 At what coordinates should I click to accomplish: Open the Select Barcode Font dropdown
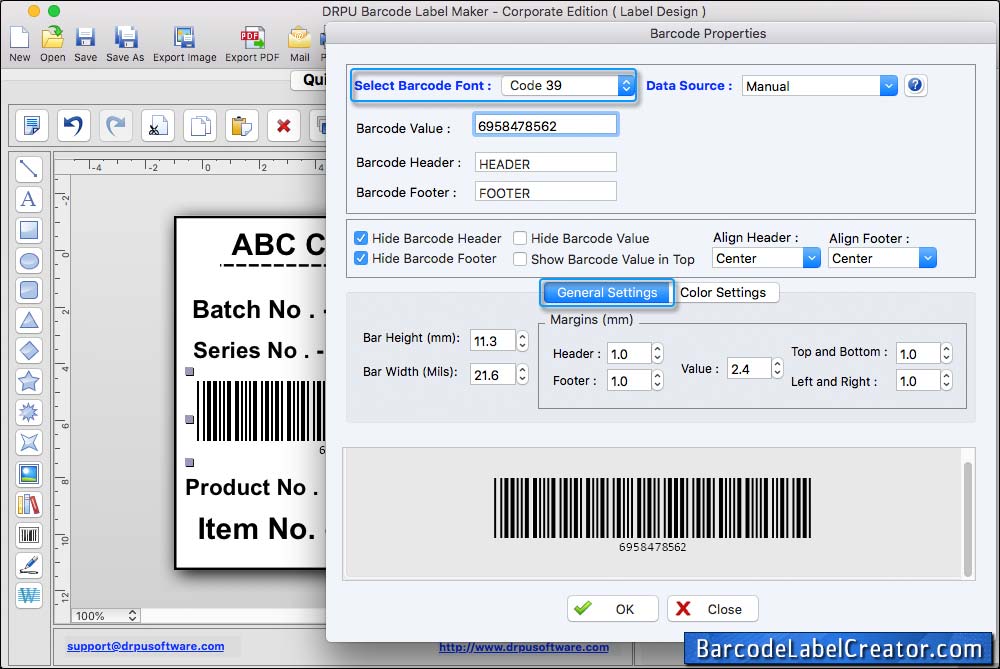tap(567, 85)
